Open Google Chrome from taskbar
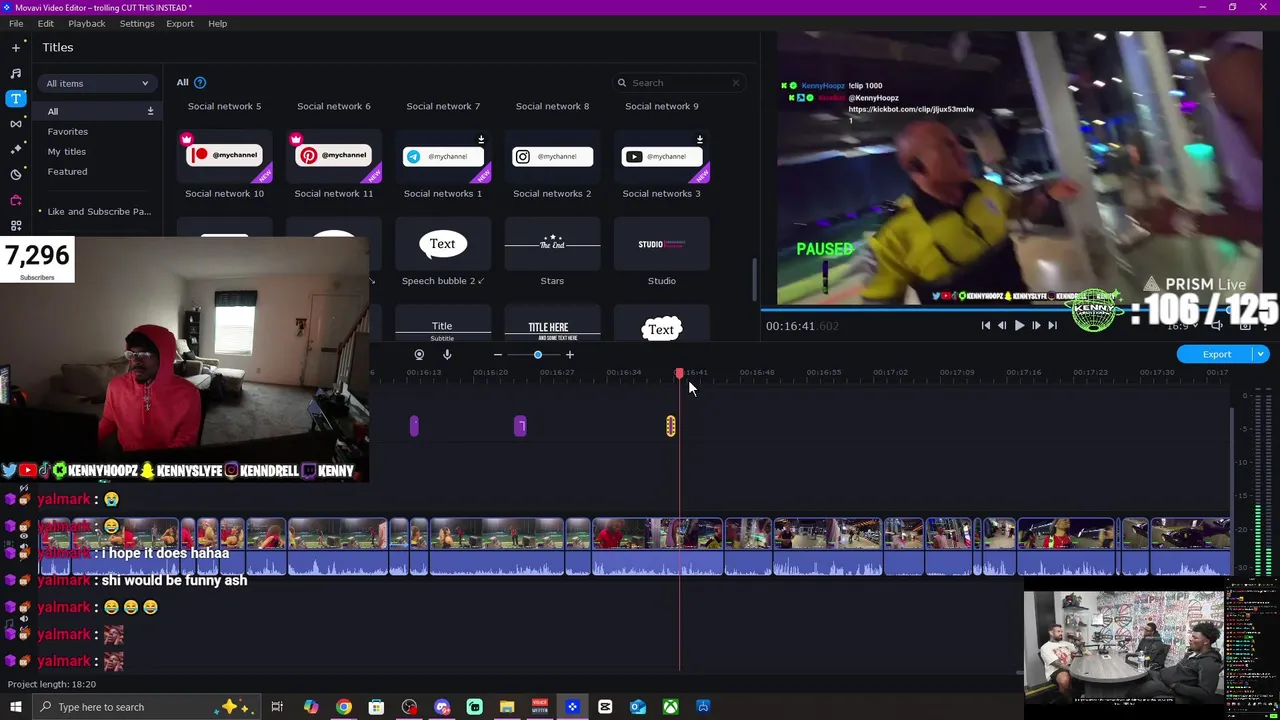Viewport: 1280px width, 720px height. coord(343,707)
